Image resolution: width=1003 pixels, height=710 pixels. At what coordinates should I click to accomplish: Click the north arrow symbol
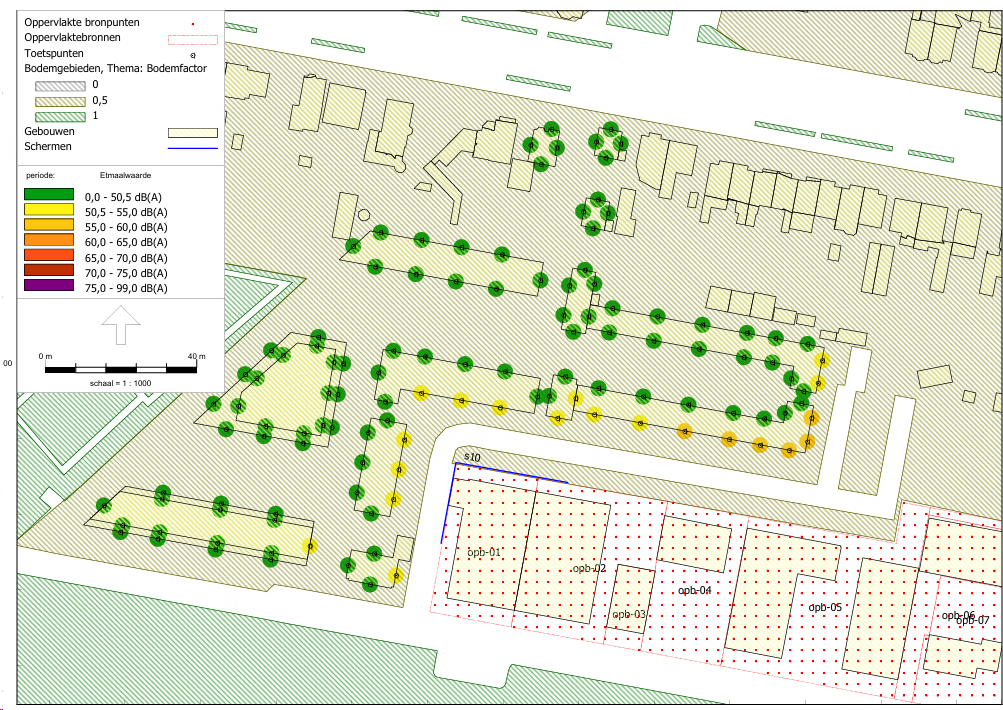click(121, 325)
